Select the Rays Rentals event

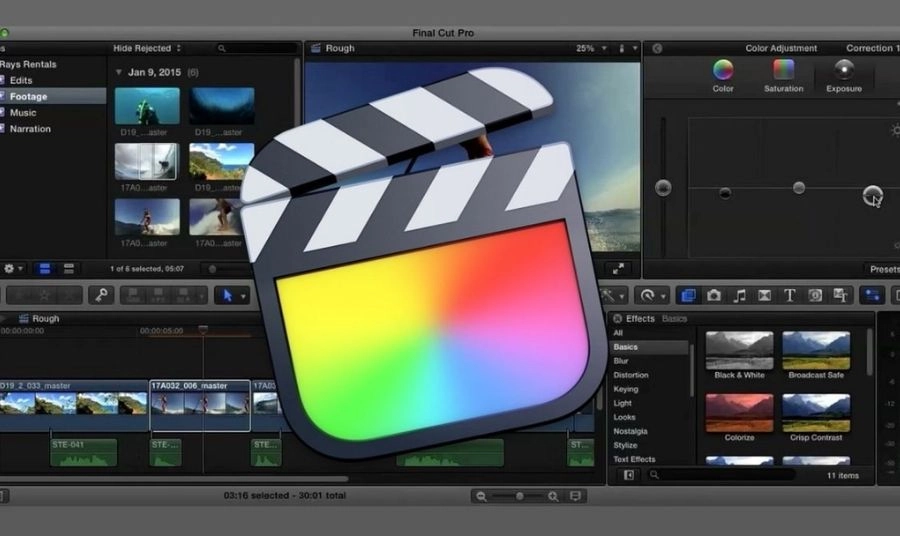click(x=28, y=64)
